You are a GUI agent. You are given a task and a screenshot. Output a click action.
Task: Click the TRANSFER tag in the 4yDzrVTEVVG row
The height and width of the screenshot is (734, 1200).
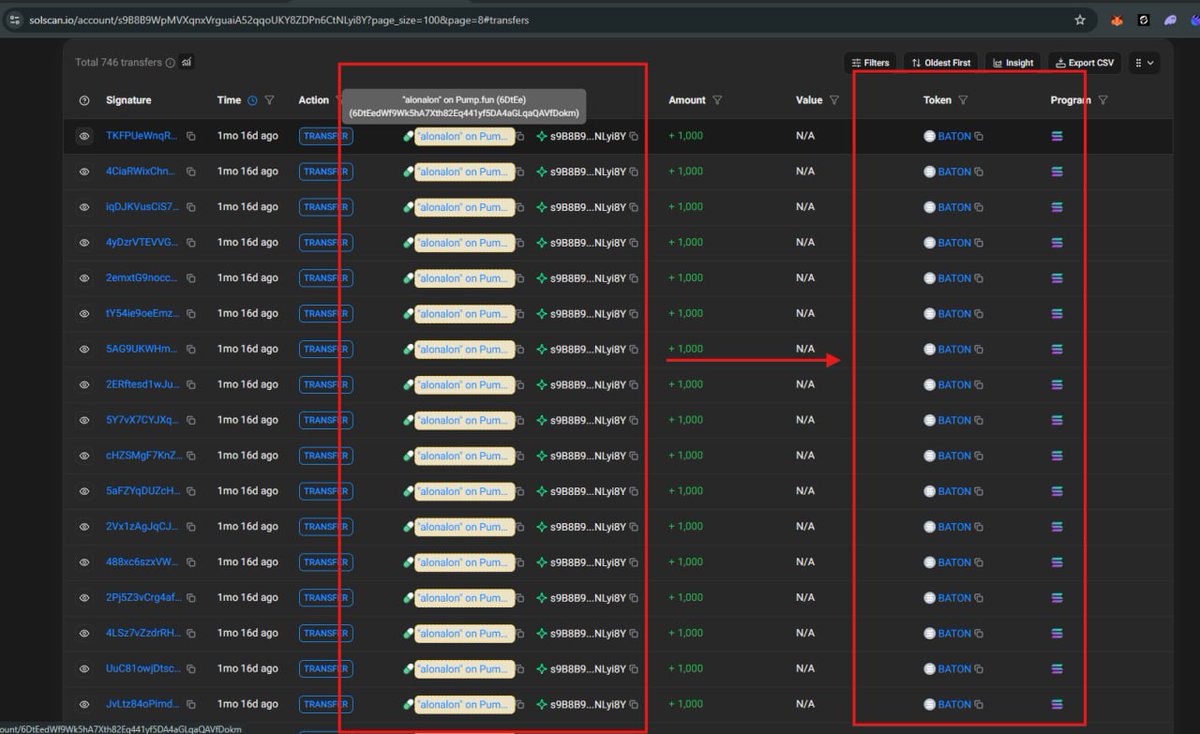(x=326, y=243)
